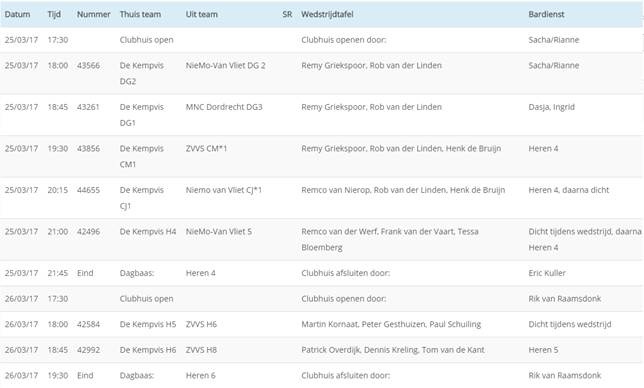
Task: Select ZVVS H6 away team cell
Action: tap(201, 324)
